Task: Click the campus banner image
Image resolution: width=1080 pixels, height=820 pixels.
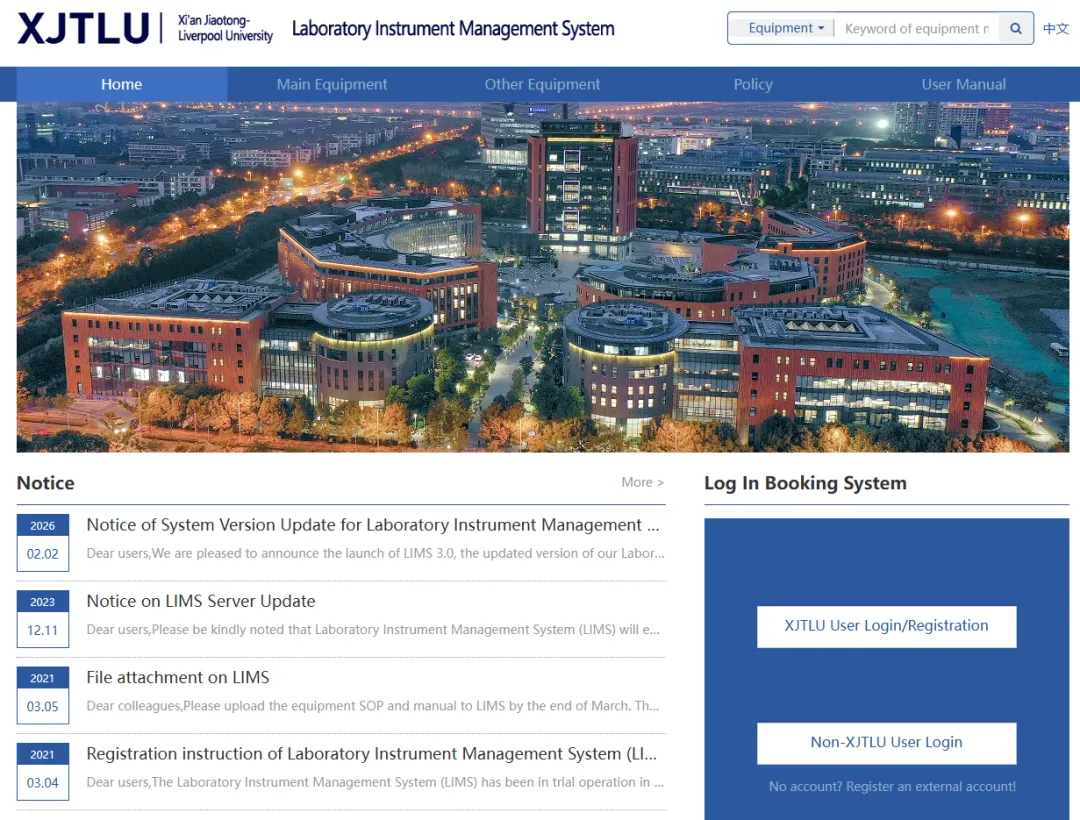Action: pos(542,277)
